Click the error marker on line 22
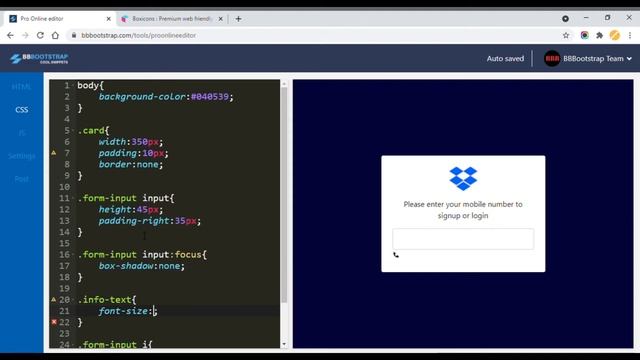640x360 pixels. [x=54, y=322]
